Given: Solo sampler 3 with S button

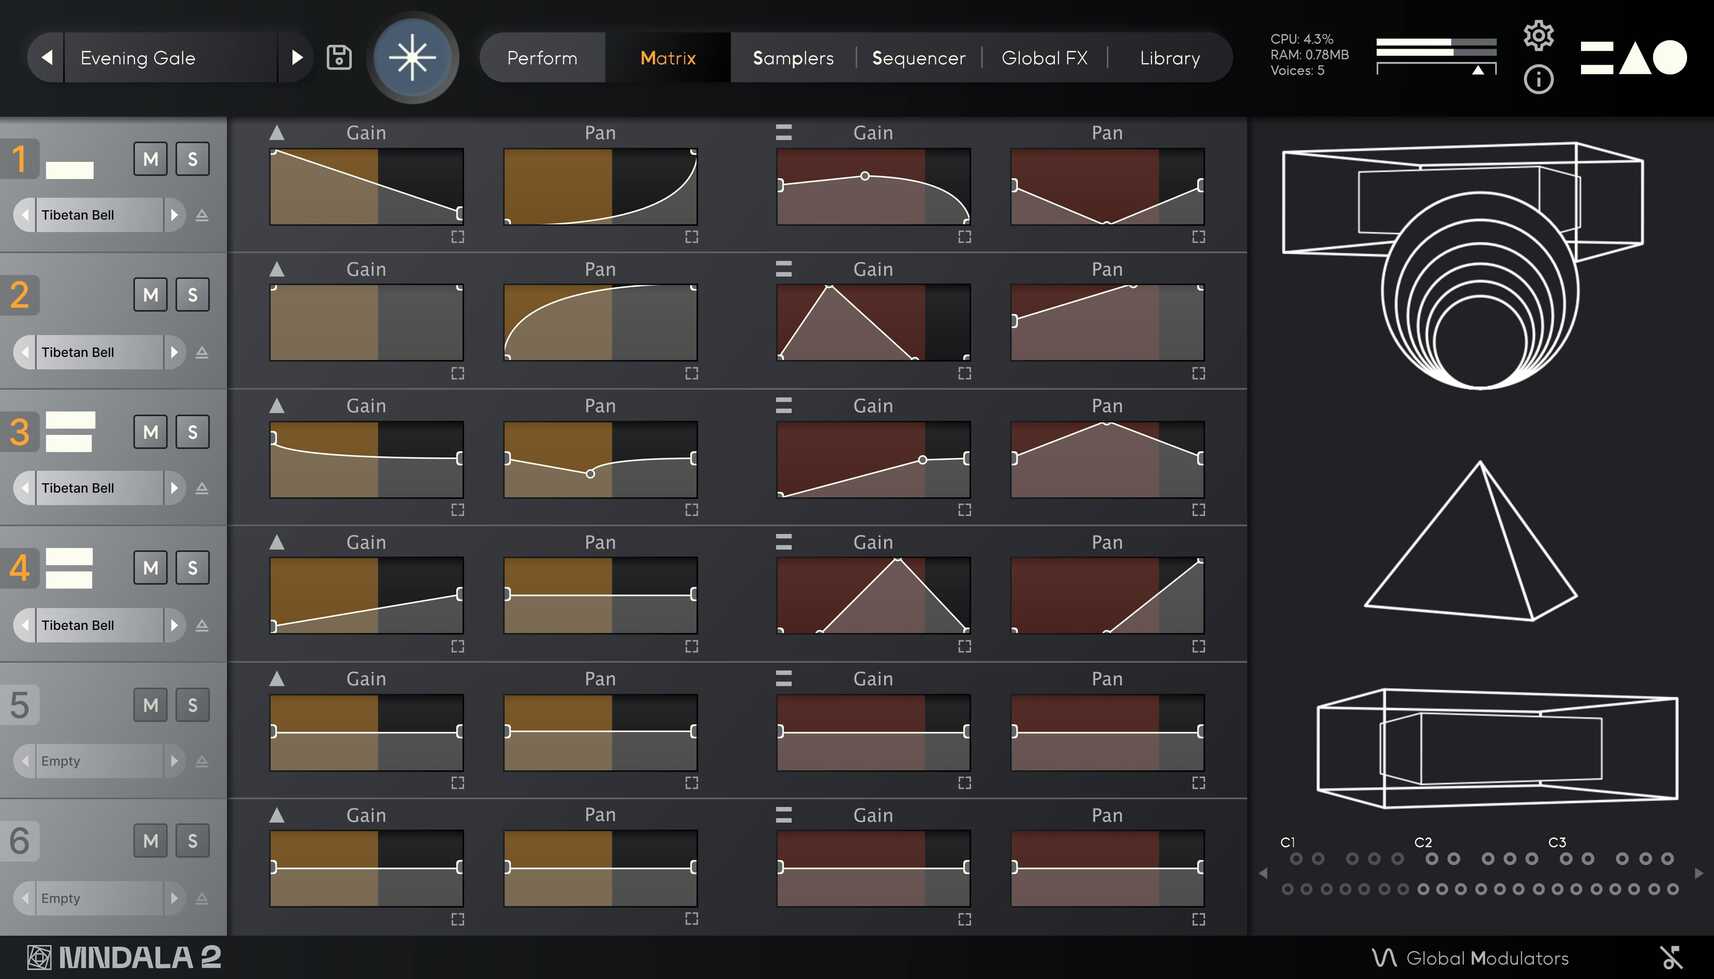Looking at the screenshot, I should (x=192, y=432).
